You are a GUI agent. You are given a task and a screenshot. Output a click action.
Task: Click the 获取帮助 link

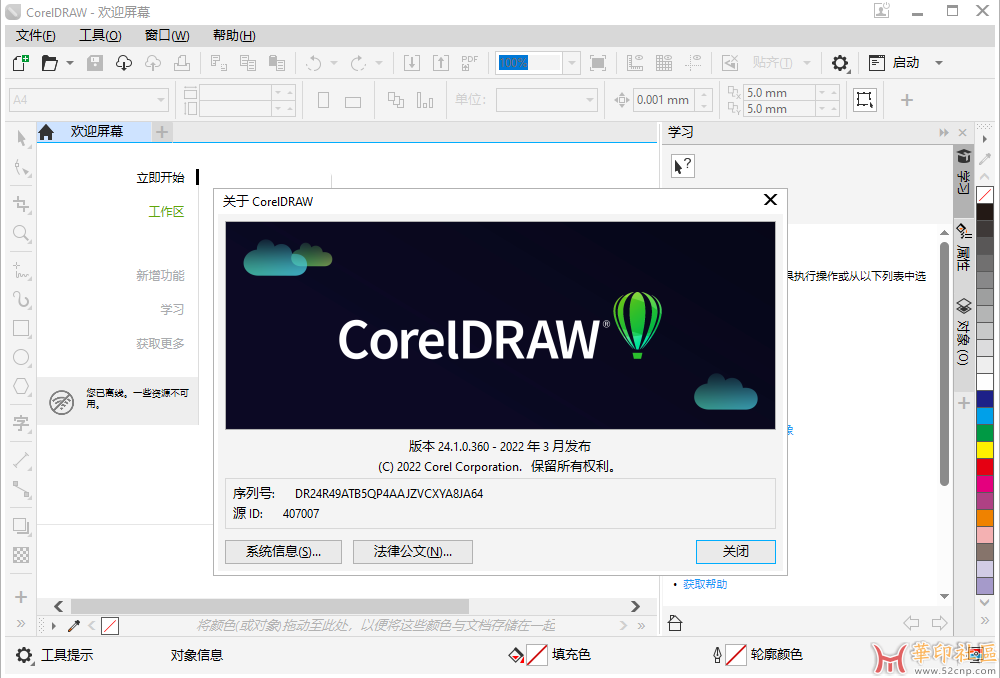coord(705,584)
